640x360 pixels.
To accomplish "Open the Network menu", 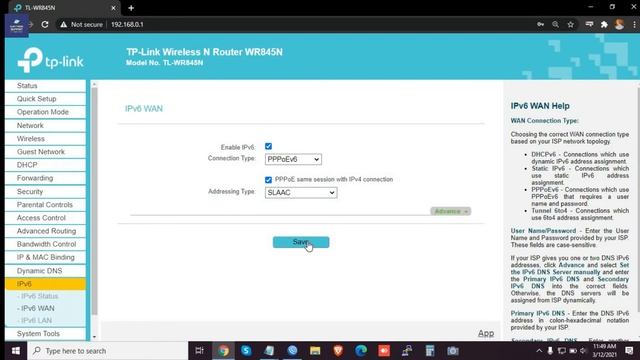I will [x=45, y=125].
